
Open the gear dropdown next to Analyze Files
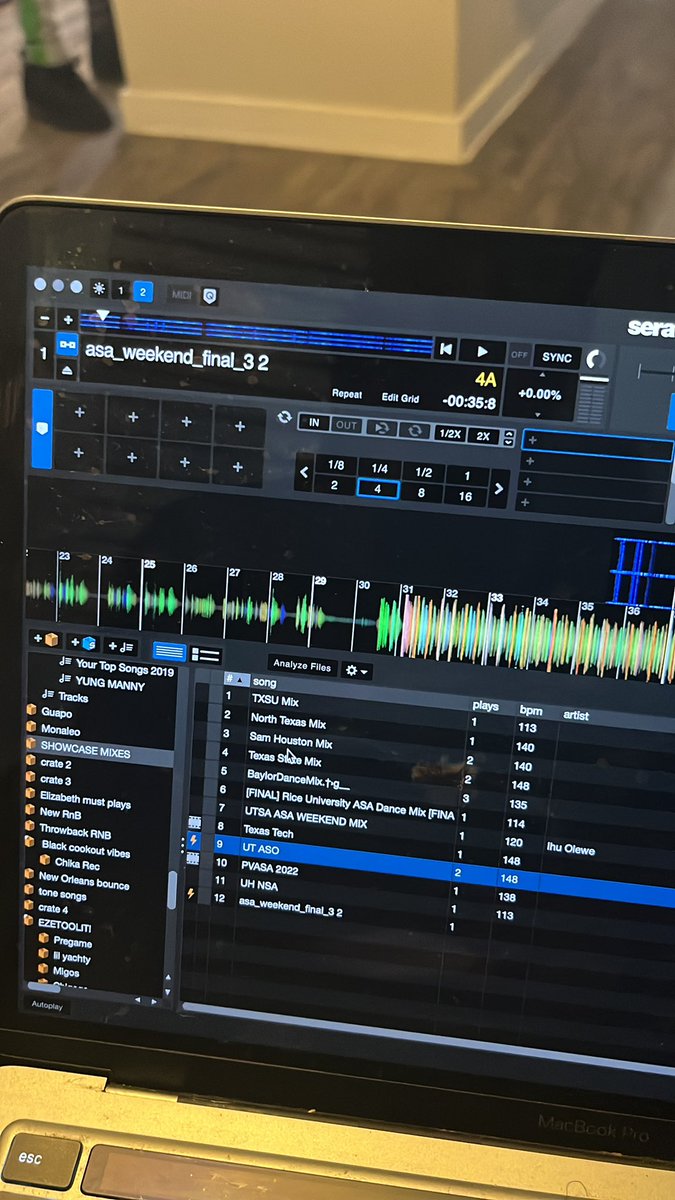357,670
